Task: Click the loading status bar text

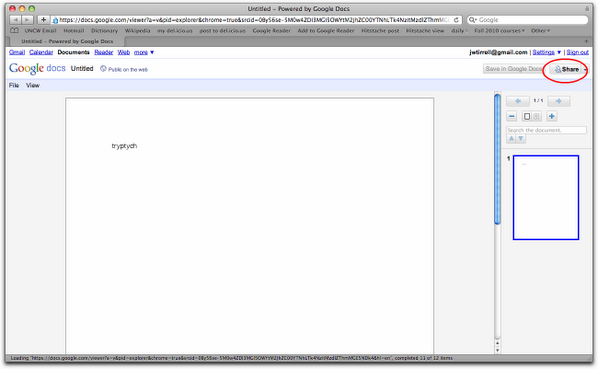Action: pyautogui.click(x=231, y=358)
